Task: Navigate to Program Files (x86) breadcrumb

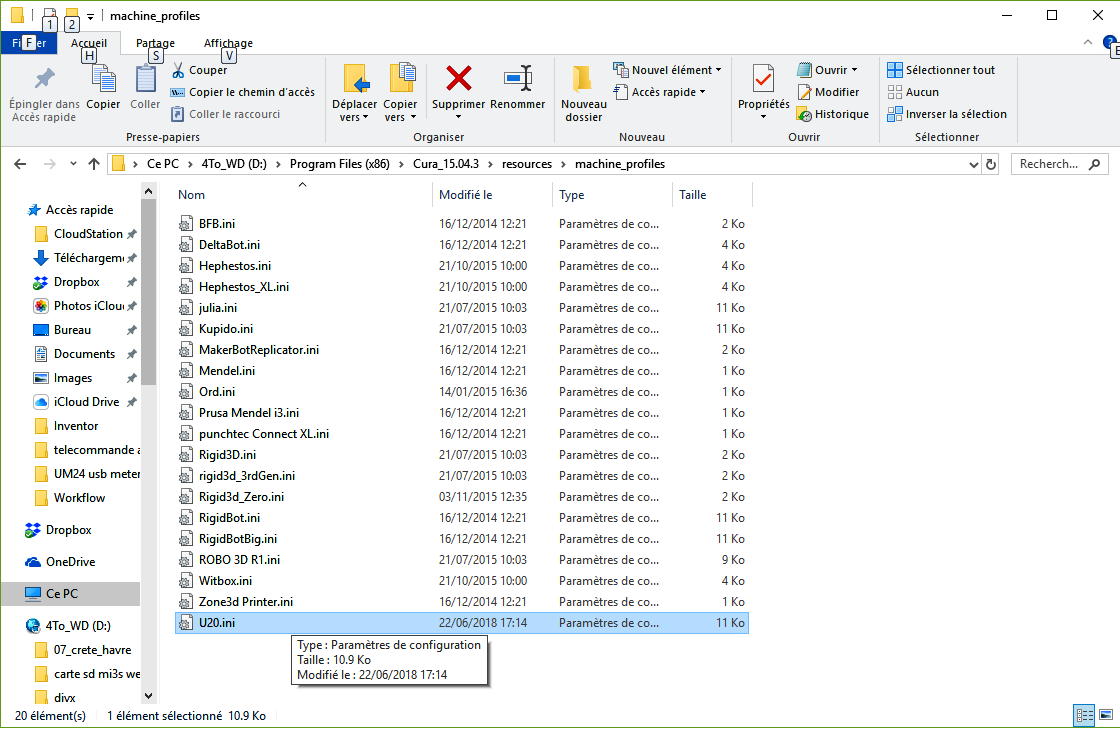Action: tap(339, 164)
